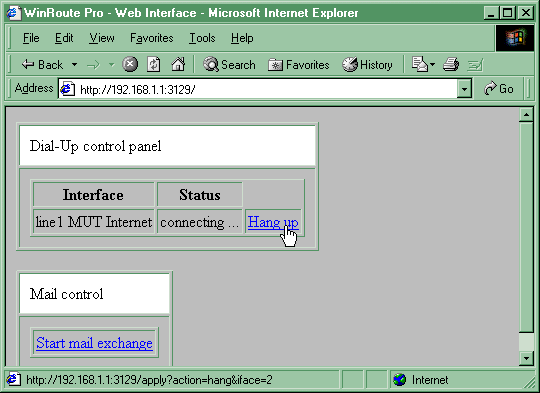
Task: Click the vertical scrollbar thumb
Action: [x=526, y=227]
